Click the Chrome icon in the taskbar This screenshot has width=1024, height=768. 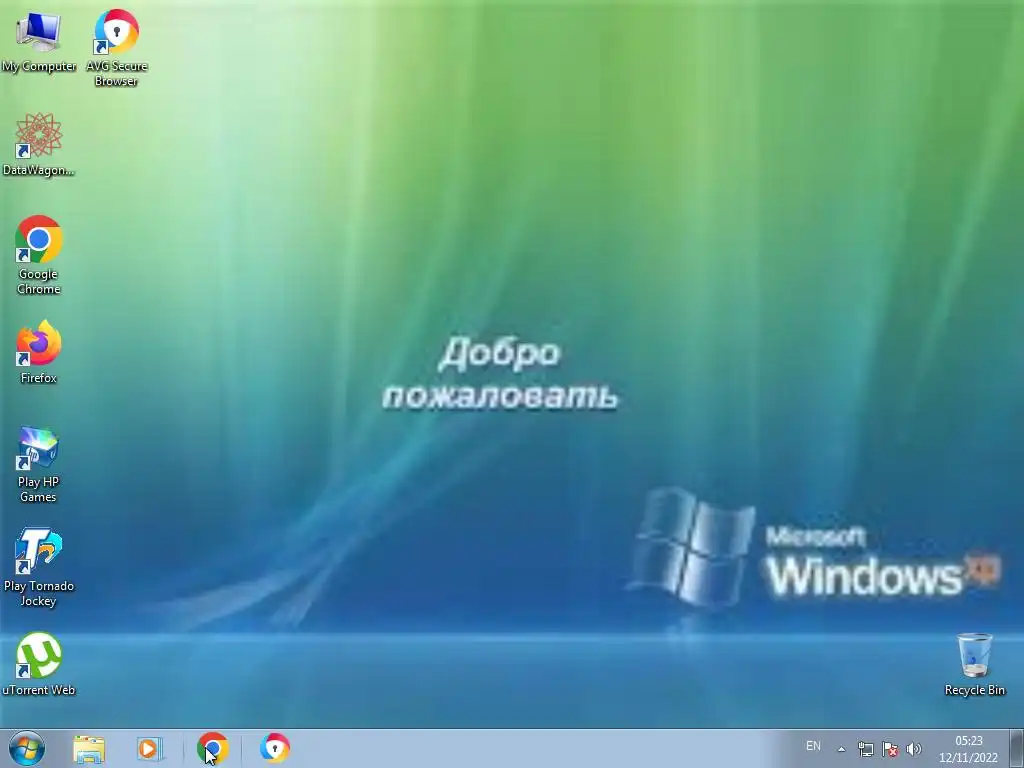tap(212, 748)
